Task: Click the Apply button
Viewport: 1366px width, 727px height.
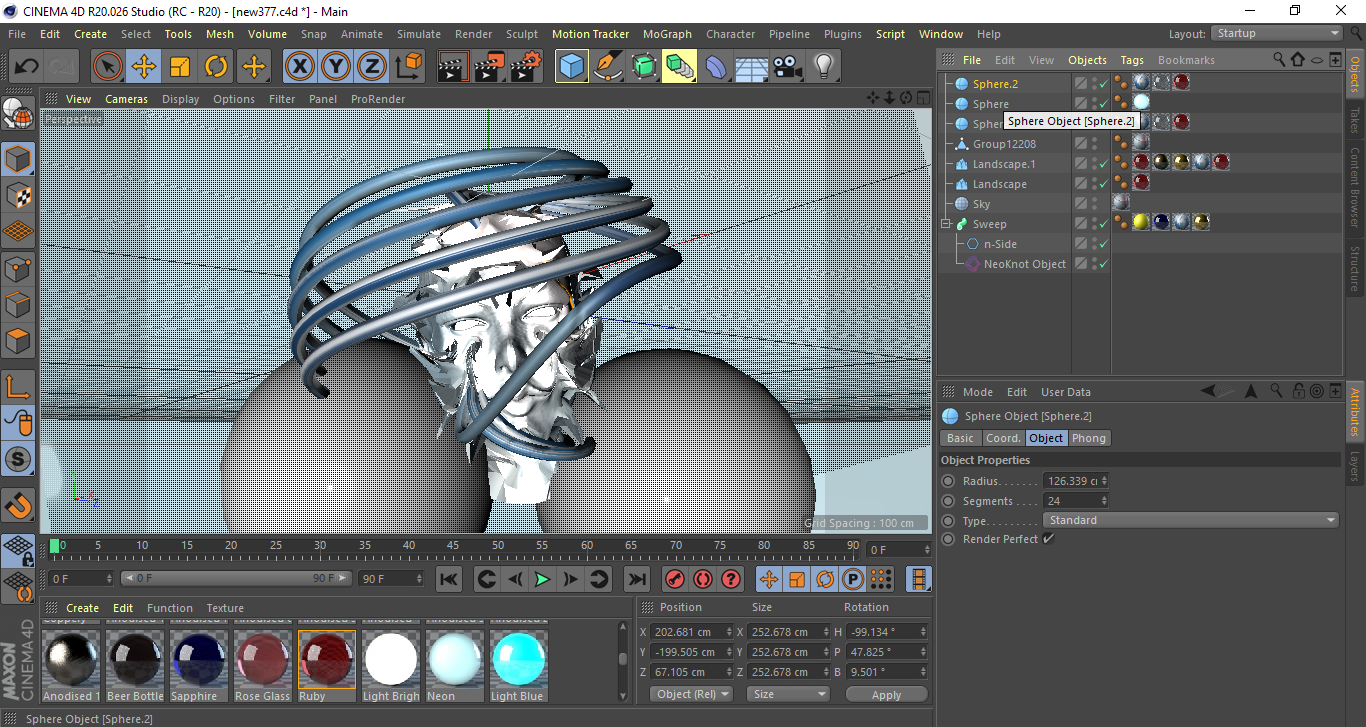Action: click(x=886, y=694)
